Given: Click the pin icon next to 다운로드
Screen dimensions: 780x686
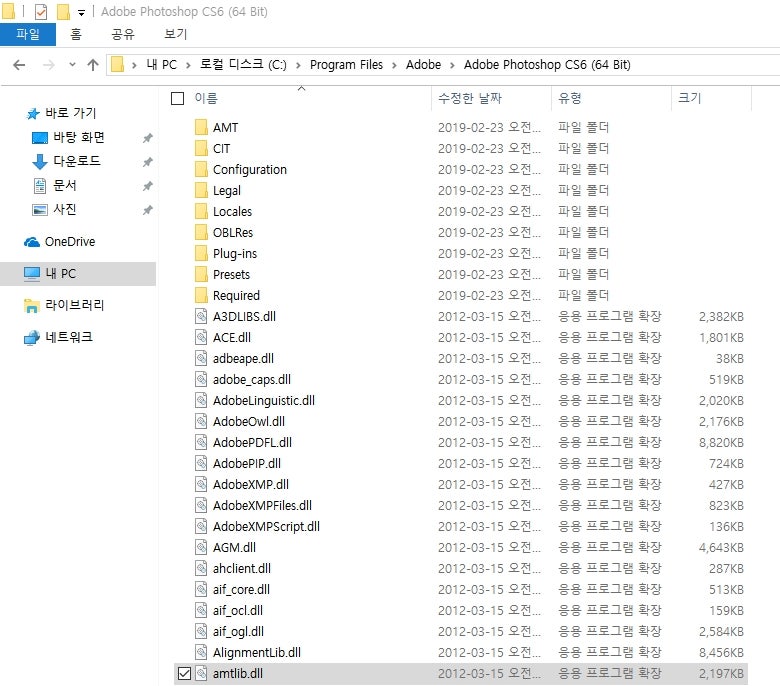Looking at the screenshot, I should (x=148, y=162).
